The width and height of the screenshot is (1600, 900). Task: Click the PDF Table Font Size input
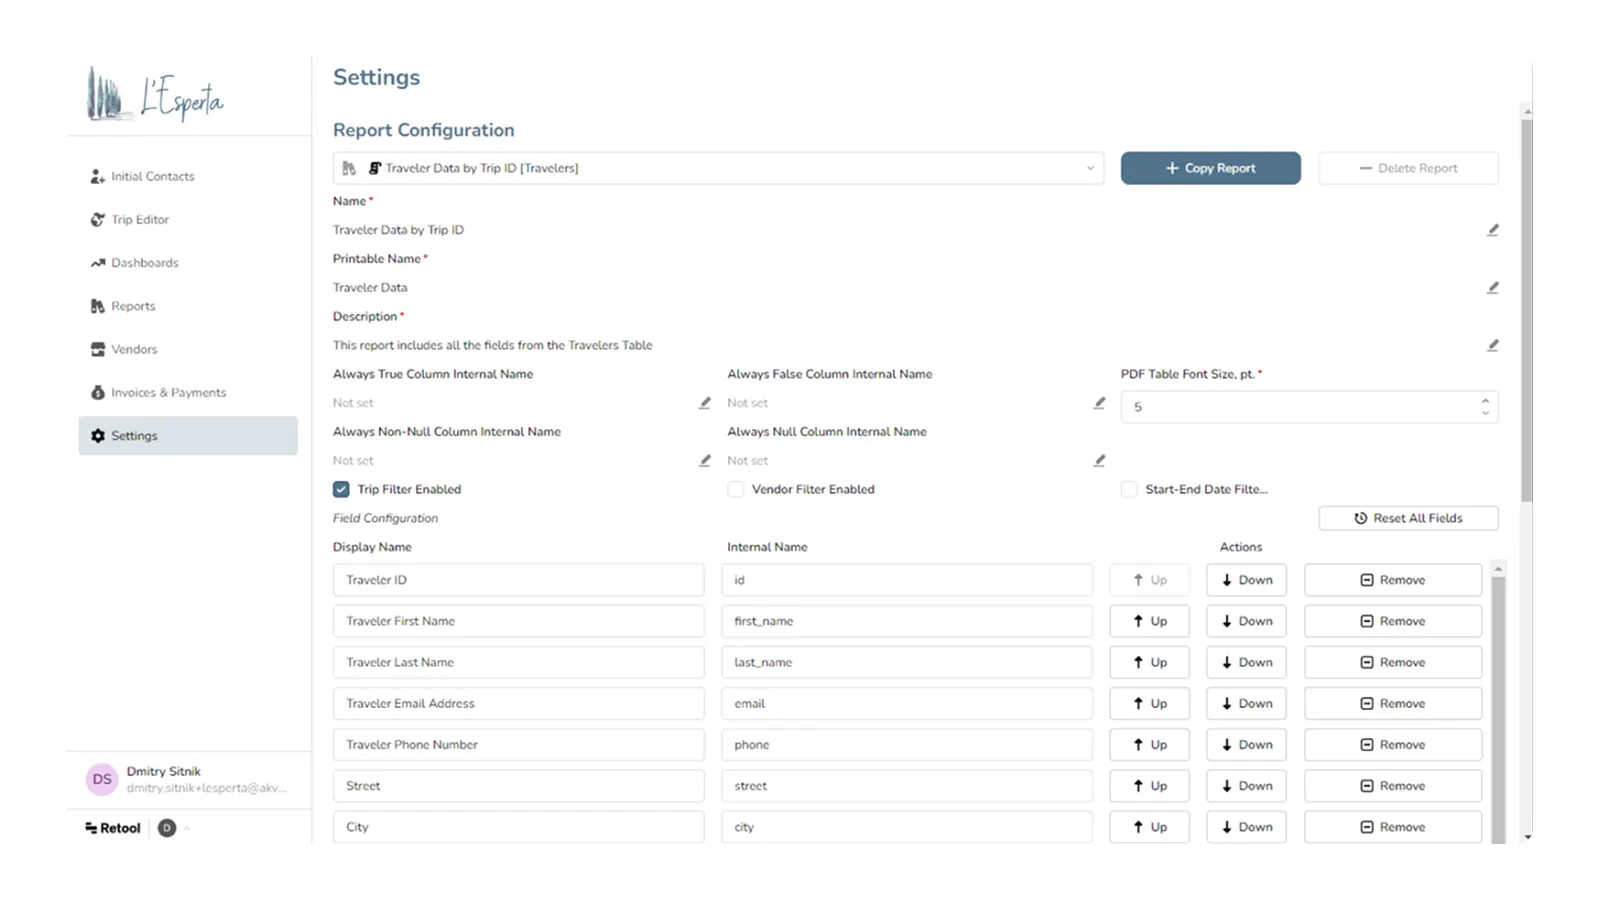tap(1309, 407)
